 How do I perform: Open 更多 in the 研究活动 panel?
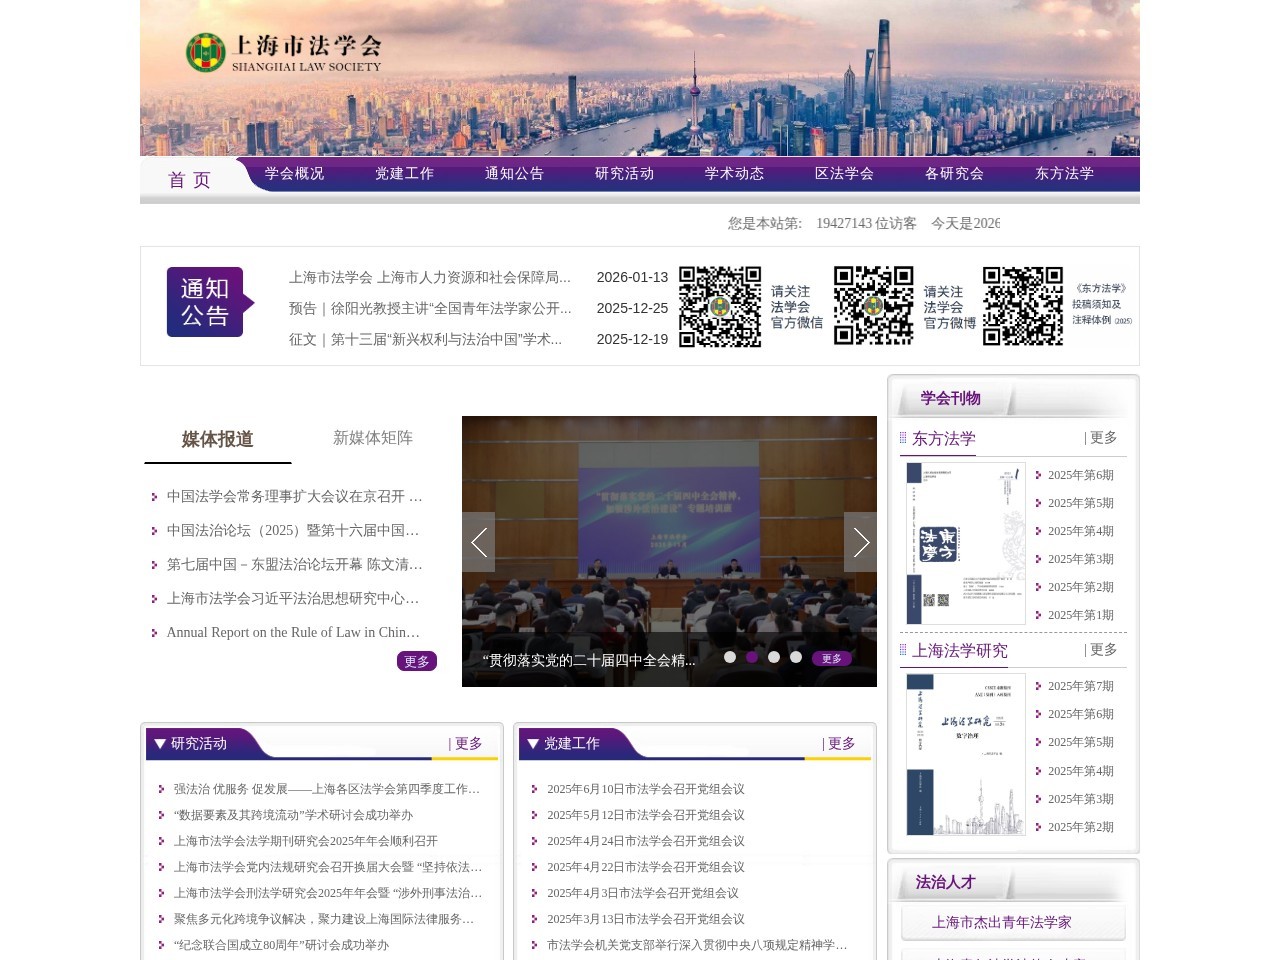pyautogui.click(x=466, y=744)
